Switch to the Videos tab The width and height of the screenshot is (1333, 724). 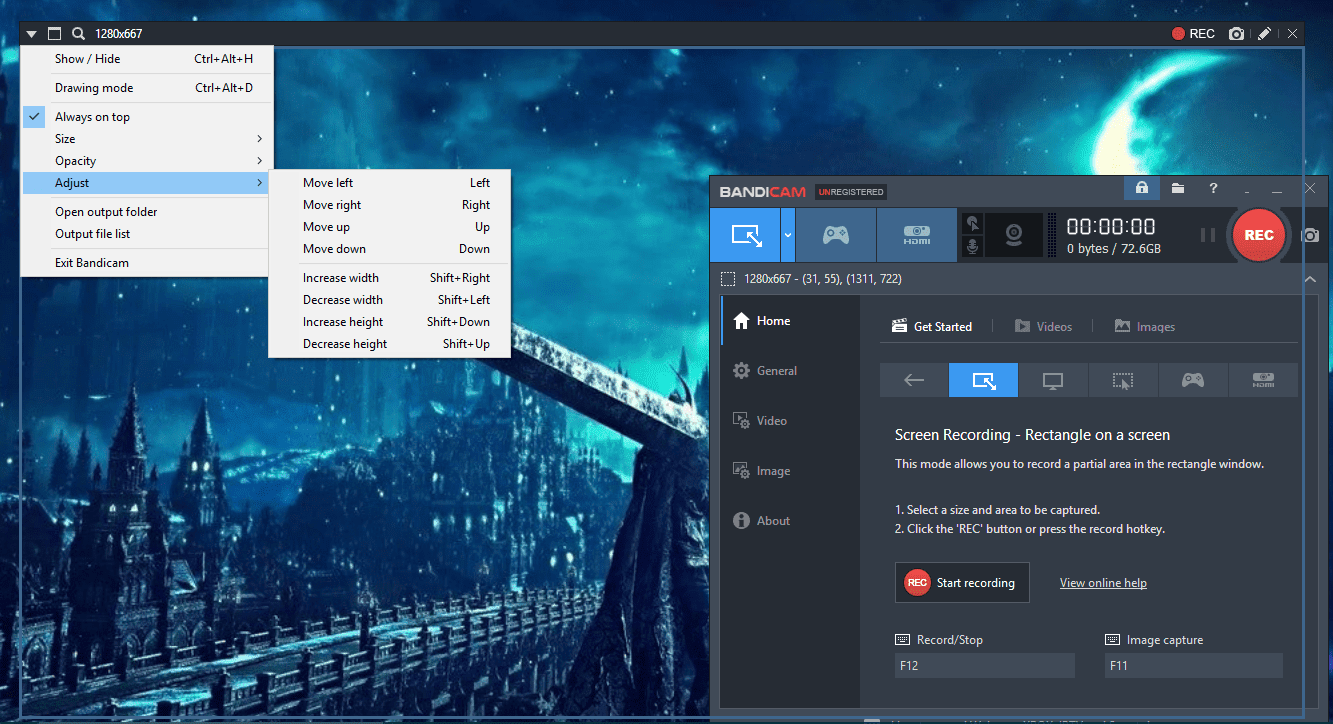click(x=1043, y=327)
